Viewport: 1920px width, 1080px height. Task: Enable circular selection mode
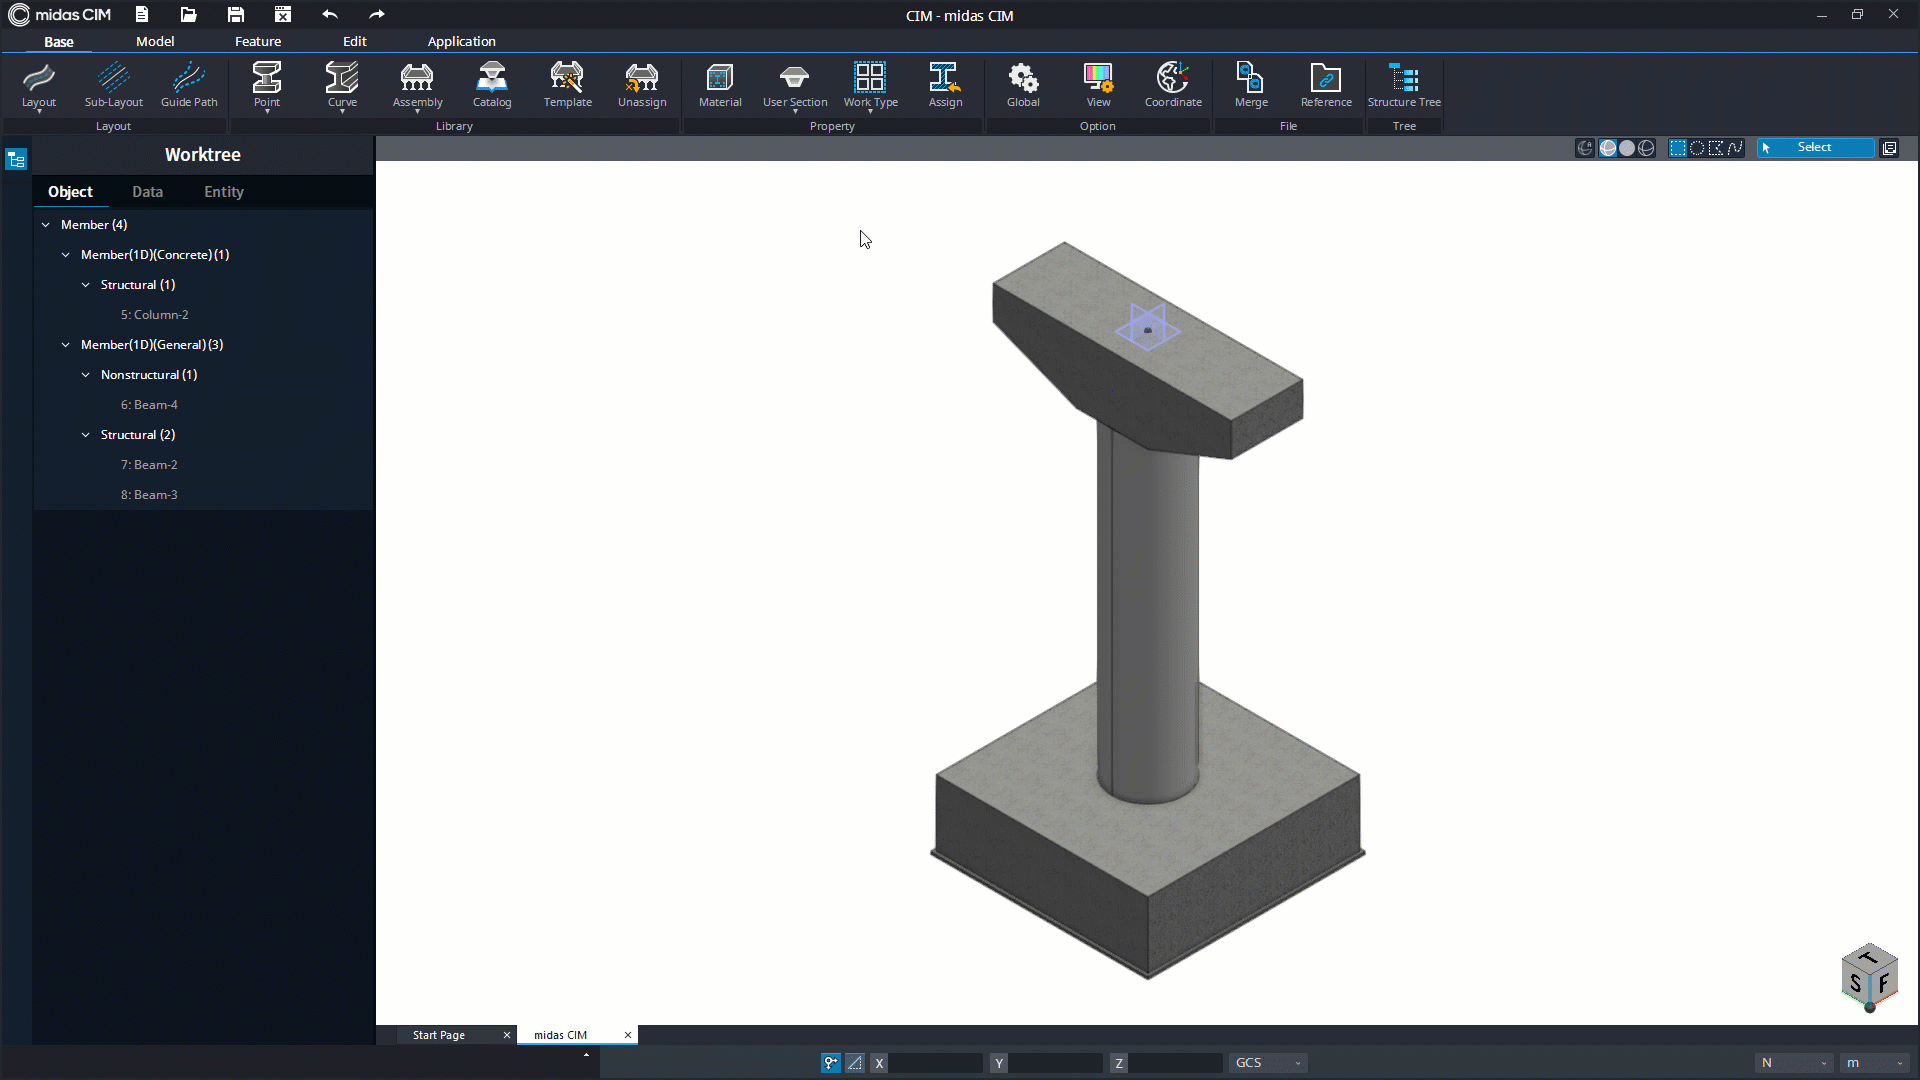[1697, 148]
